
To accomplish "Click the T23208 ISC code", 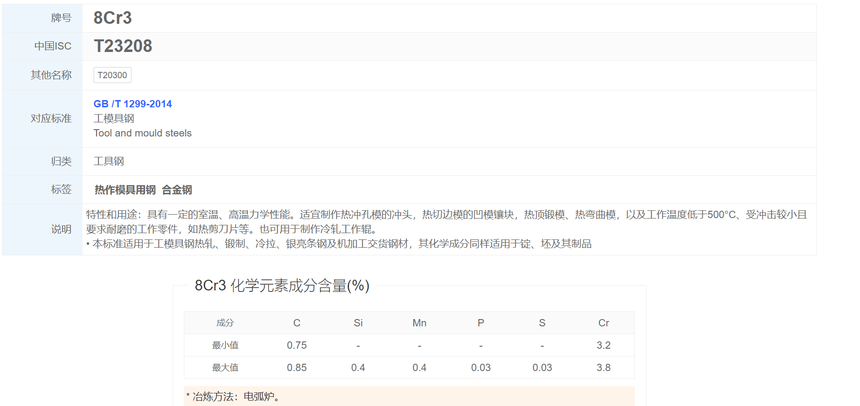I will click(123, 46).
